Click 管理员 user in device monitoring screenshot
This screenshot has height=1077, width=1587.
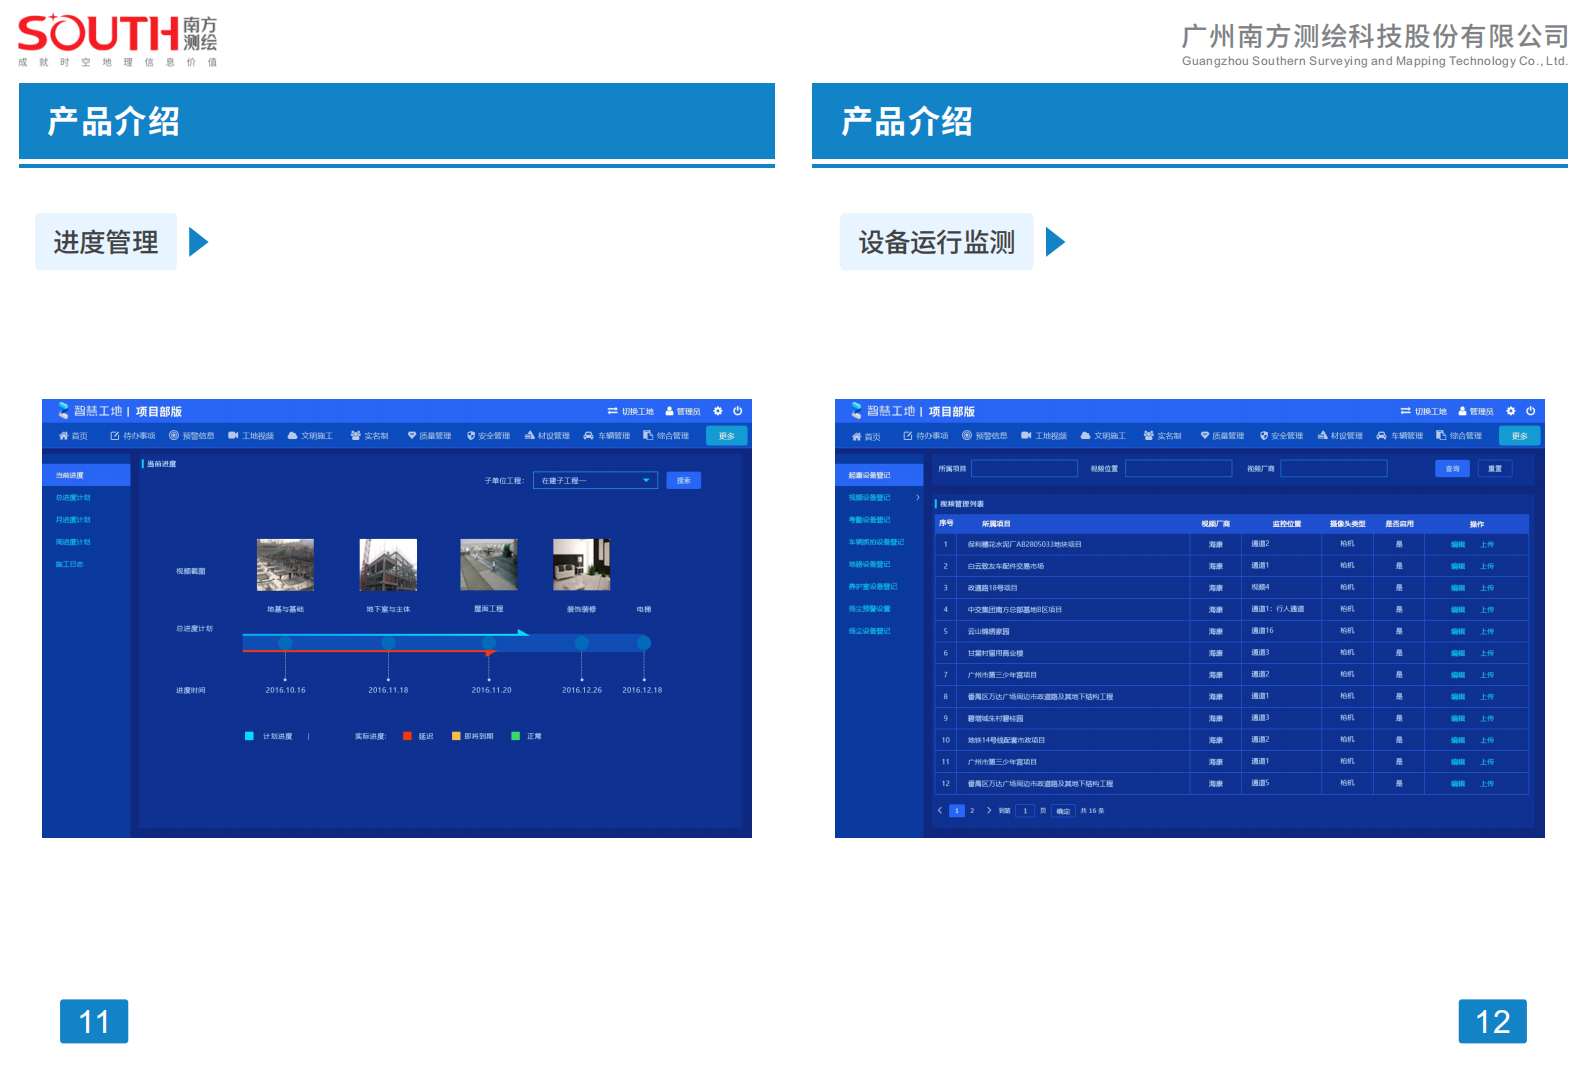click(1476, 411)
